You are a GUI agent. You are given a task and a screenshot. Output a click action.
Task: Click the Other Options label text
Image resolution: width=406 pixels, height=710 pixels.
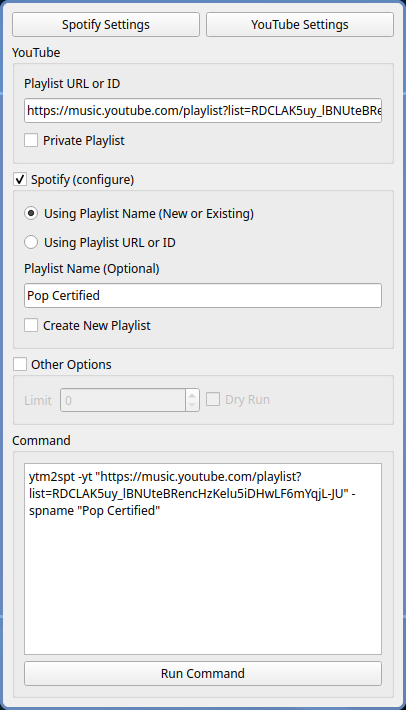pyautogui.click(x=71, y=365)
